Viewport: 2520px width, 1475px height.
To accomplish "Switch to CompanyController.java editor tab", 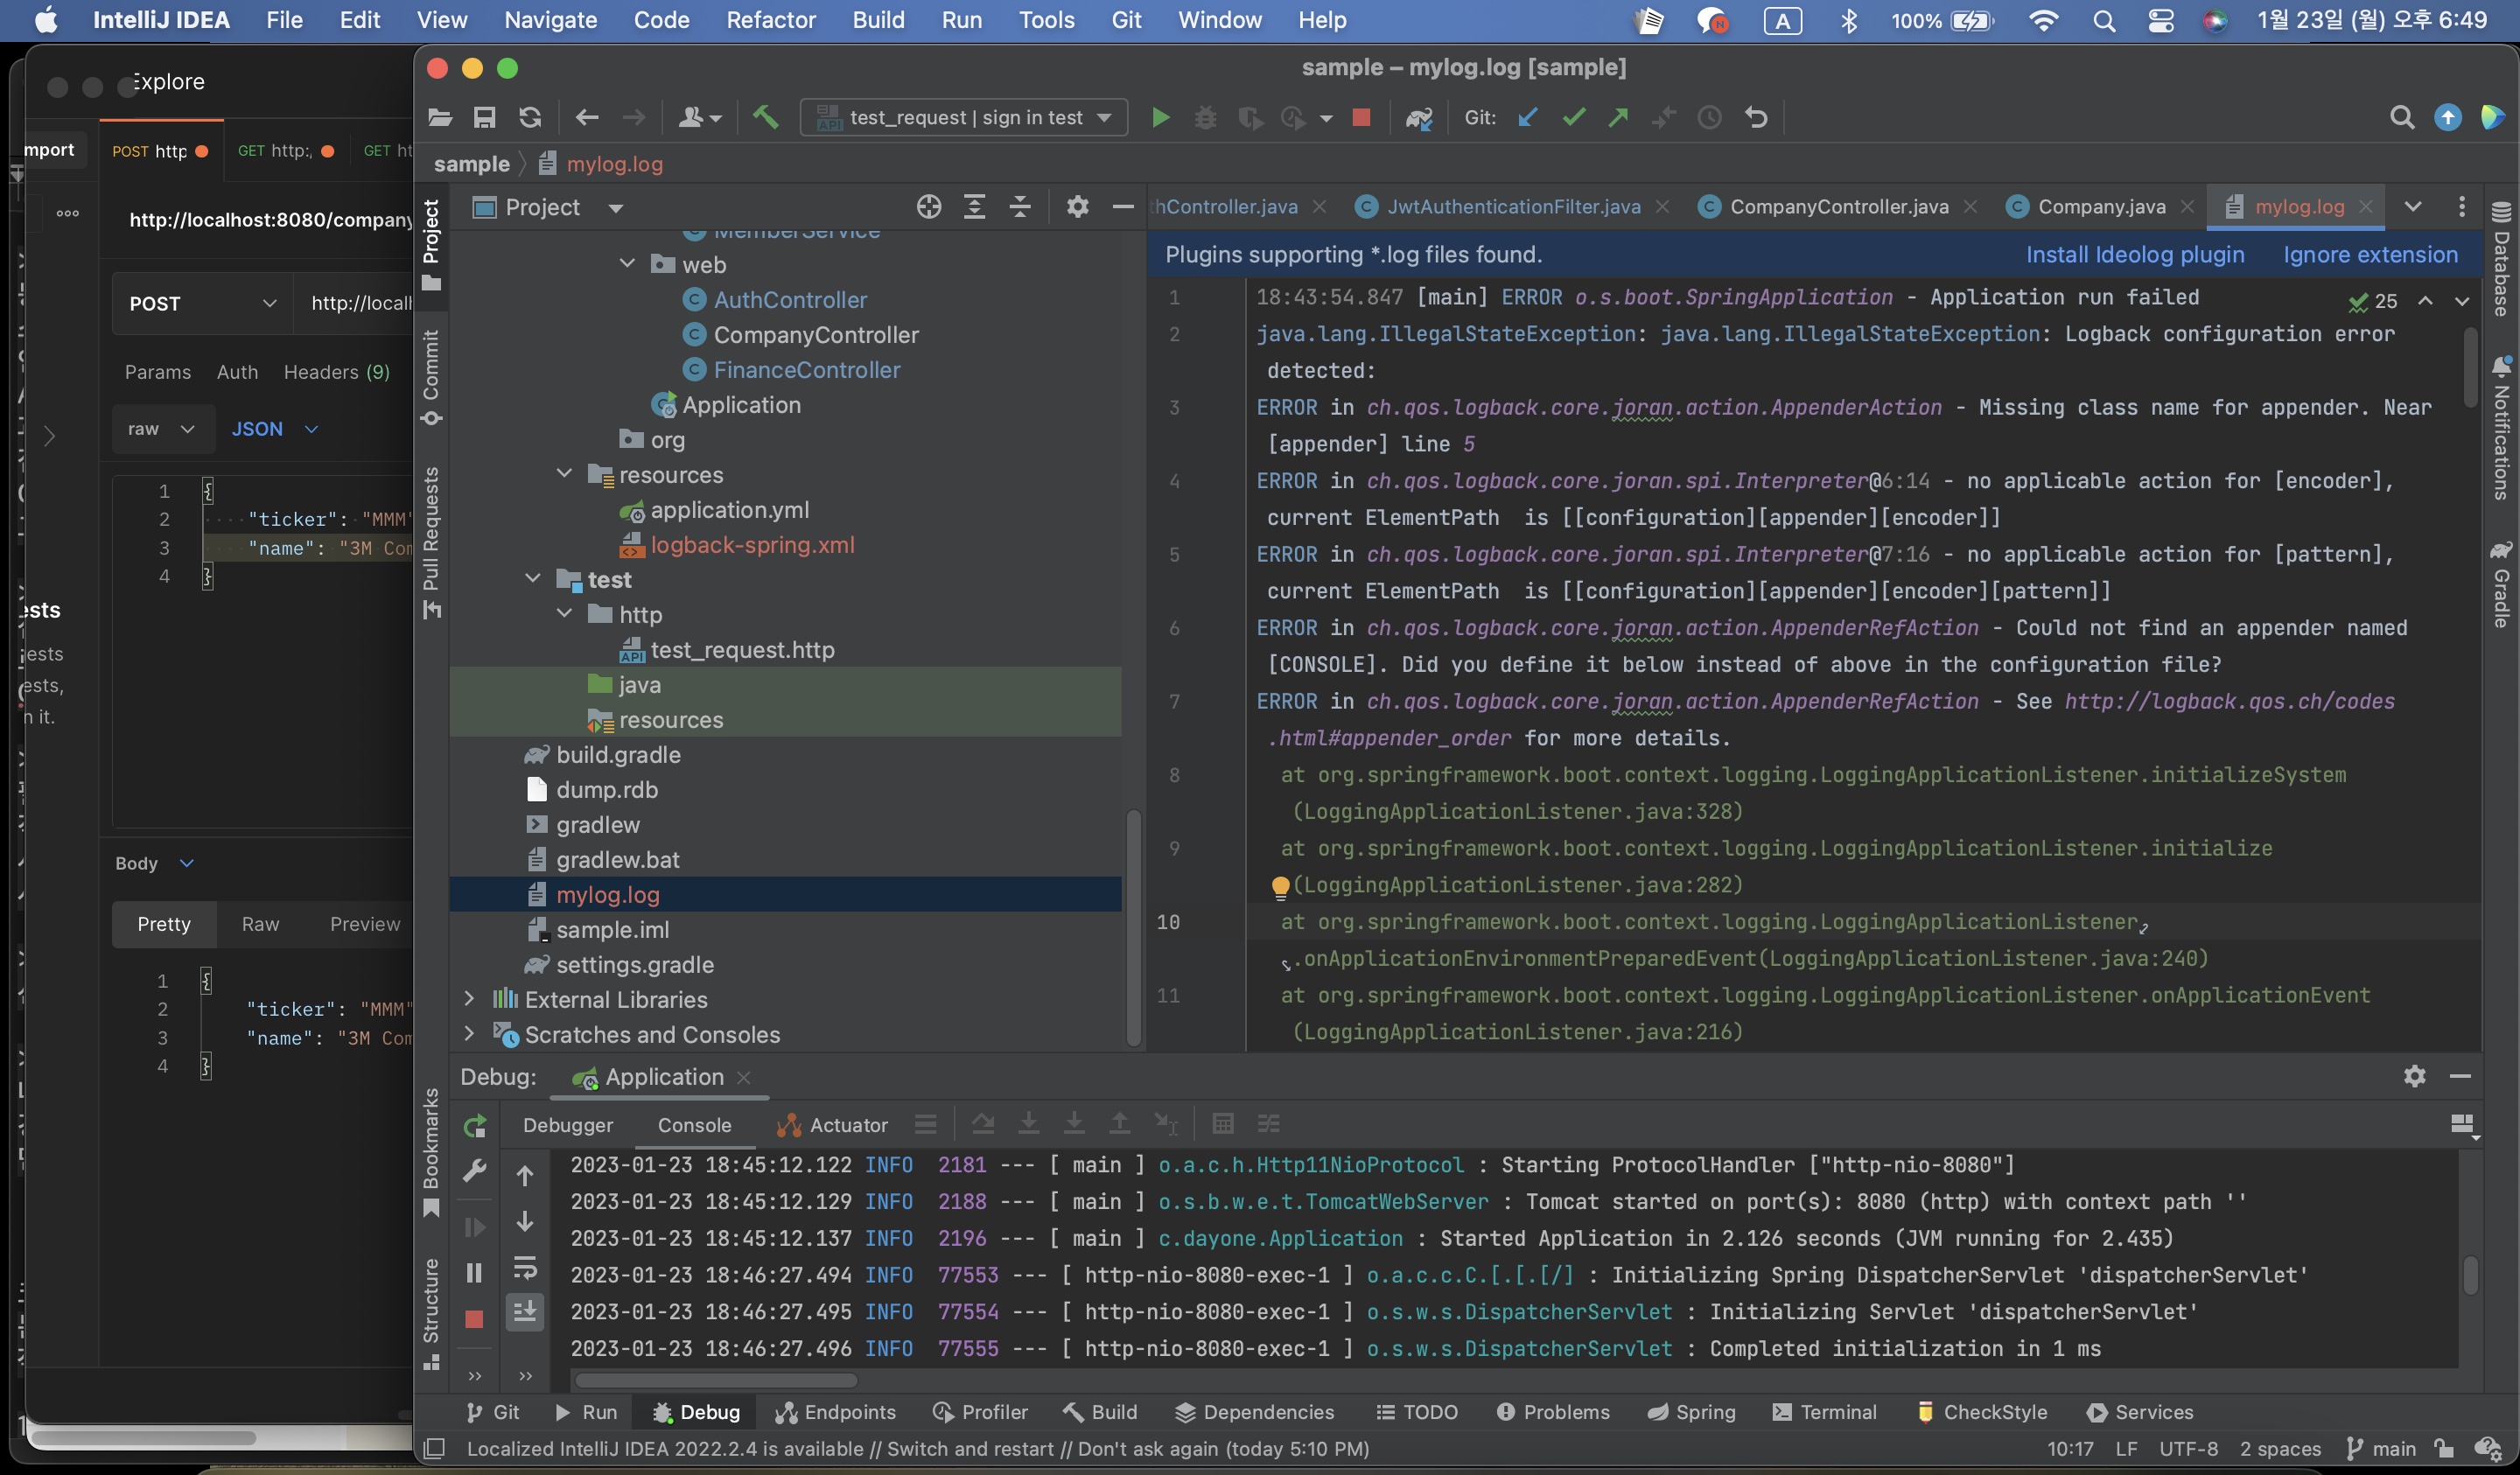I will point(1838,207).
